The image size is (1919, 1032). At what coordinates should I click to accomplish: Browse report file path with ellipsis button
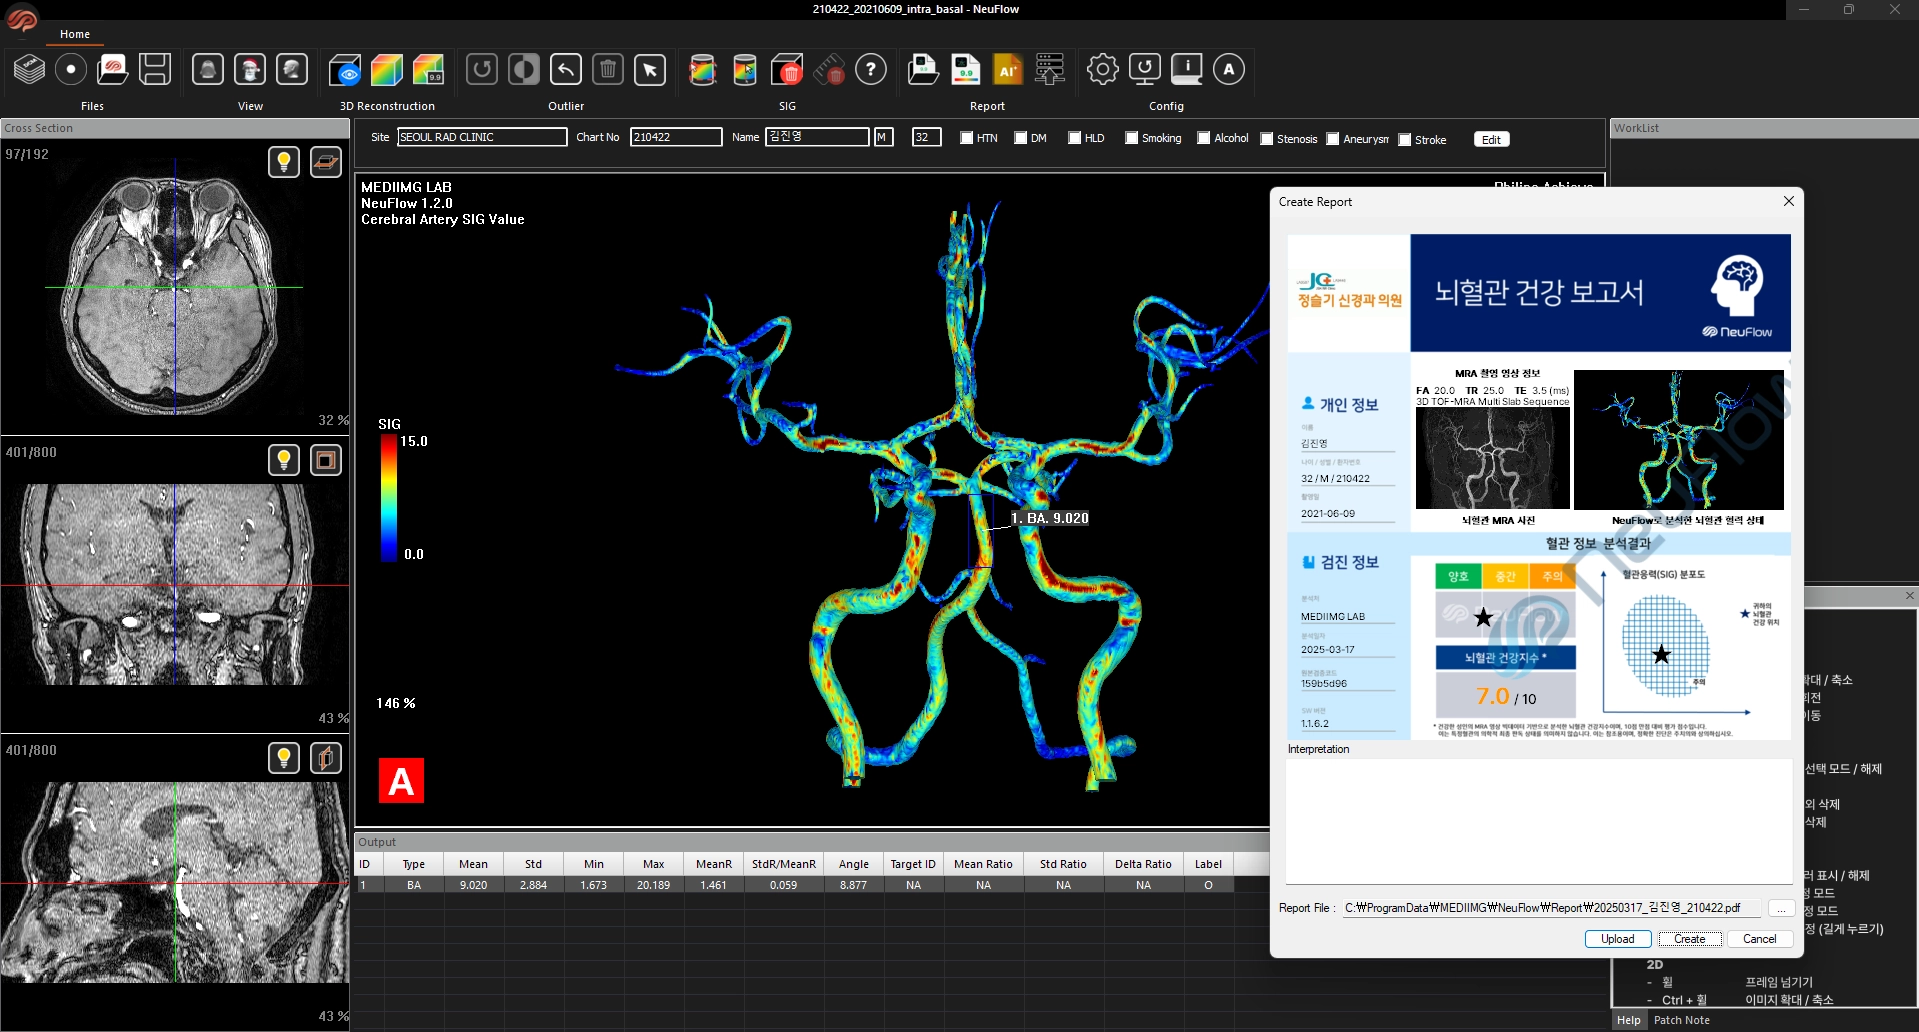(1780, 908)
